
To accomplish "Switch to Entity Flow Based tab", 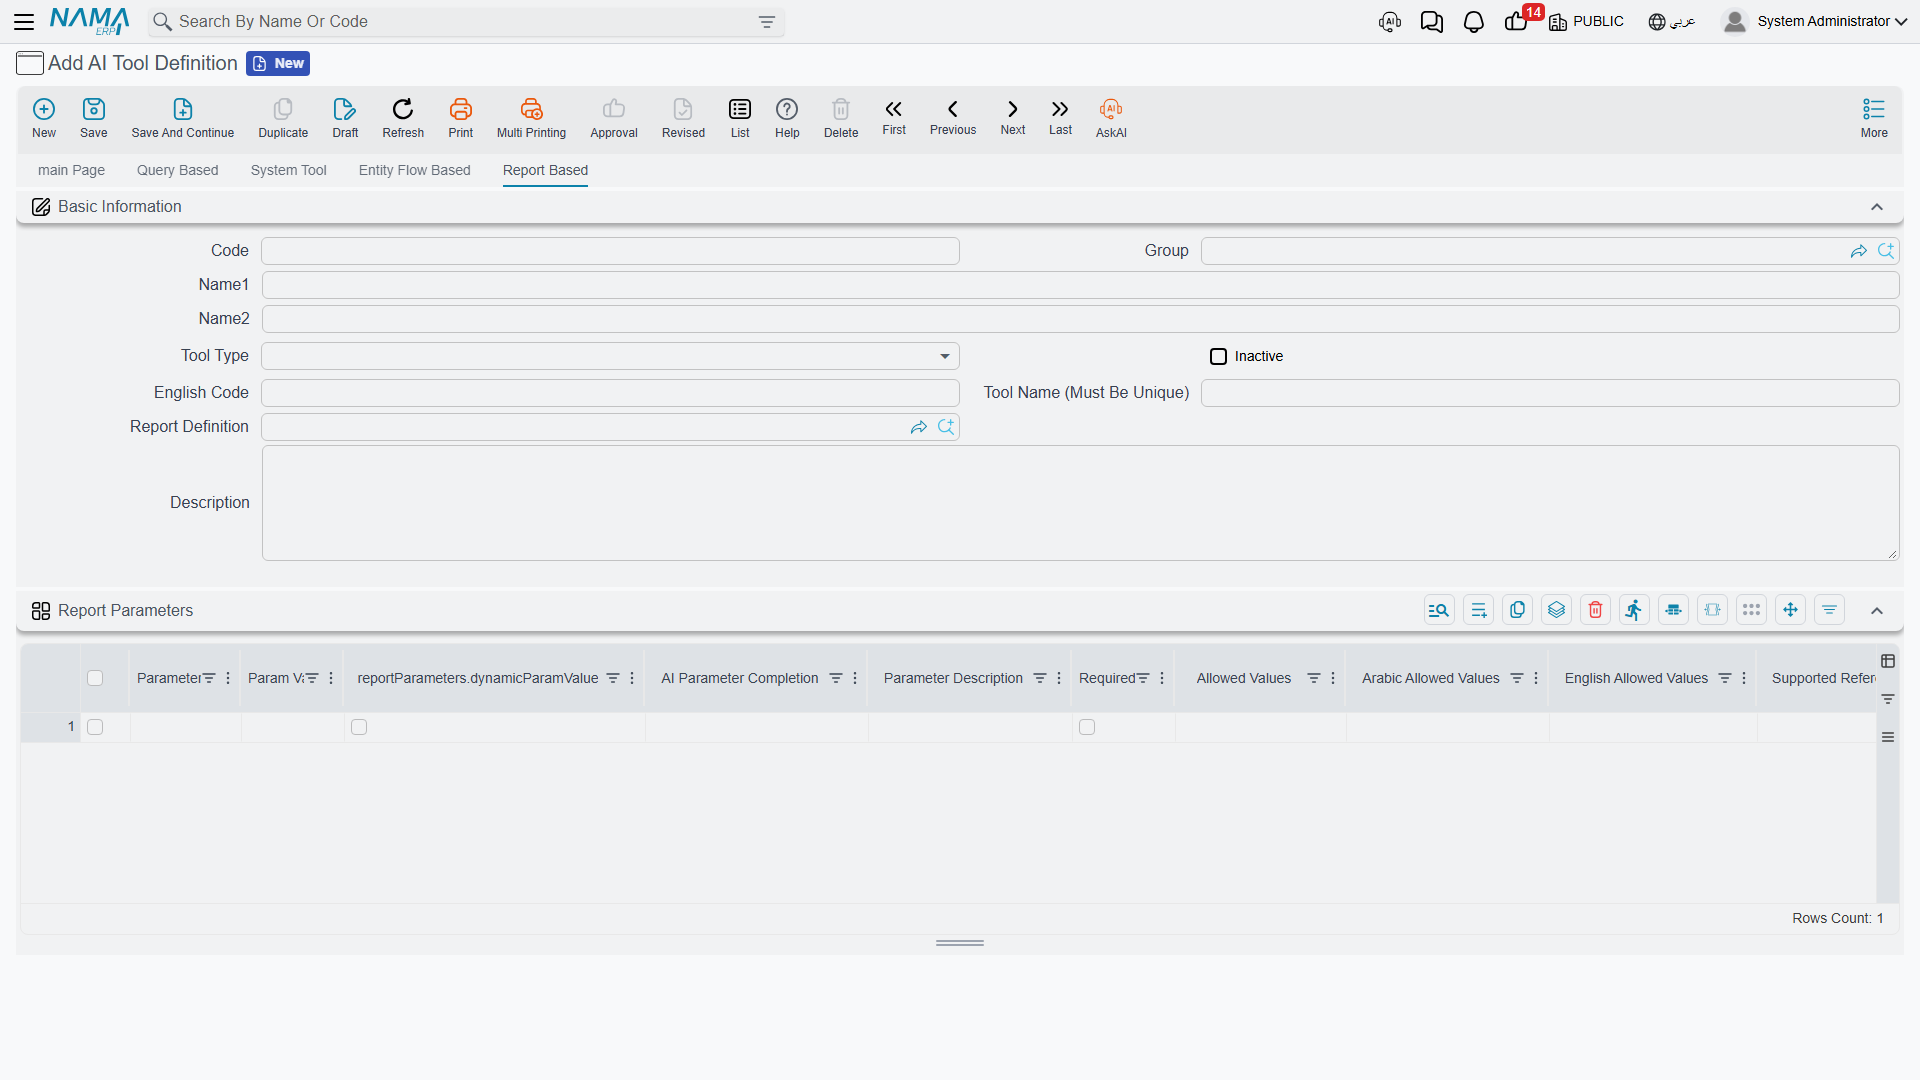I will click(x=414, y=170).
